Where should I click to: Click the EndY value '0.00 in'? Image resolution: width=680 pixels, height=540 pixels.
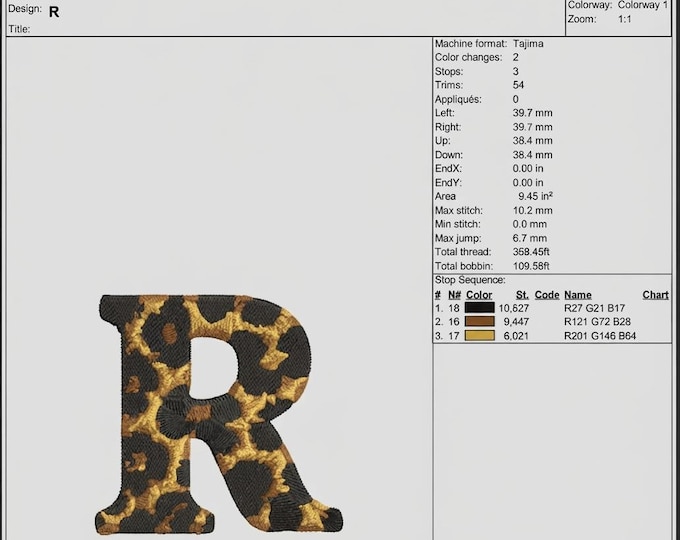click(528, 183)
